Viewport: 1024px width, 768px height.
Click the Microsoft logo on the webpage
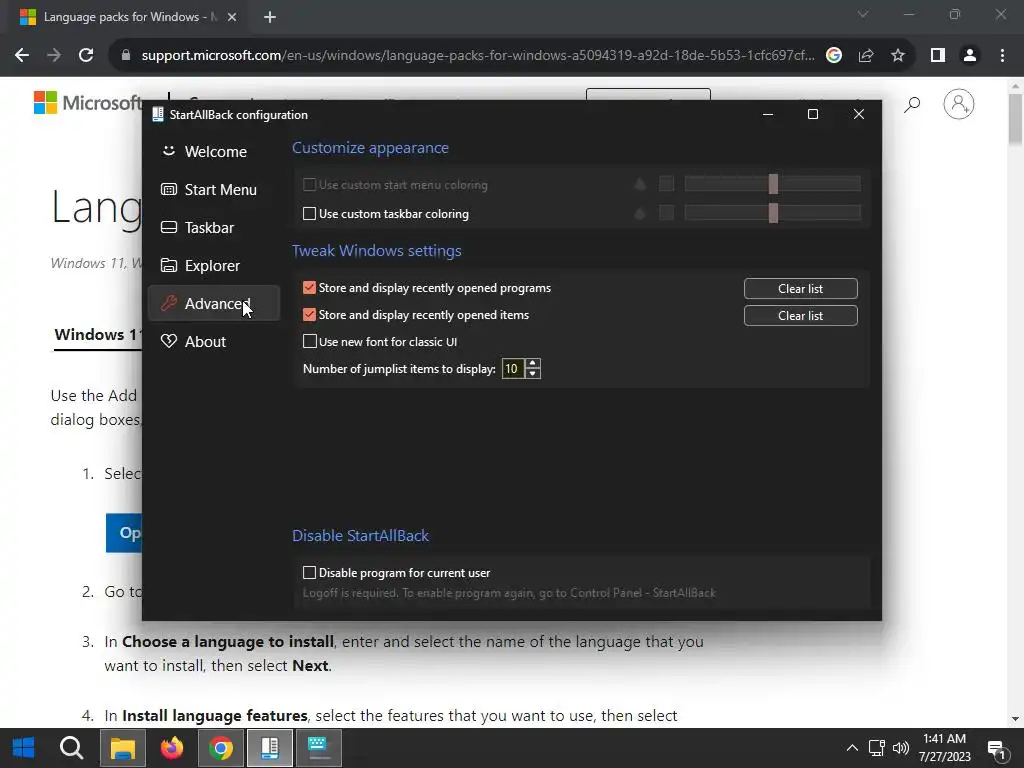click(x=88, y=103)
